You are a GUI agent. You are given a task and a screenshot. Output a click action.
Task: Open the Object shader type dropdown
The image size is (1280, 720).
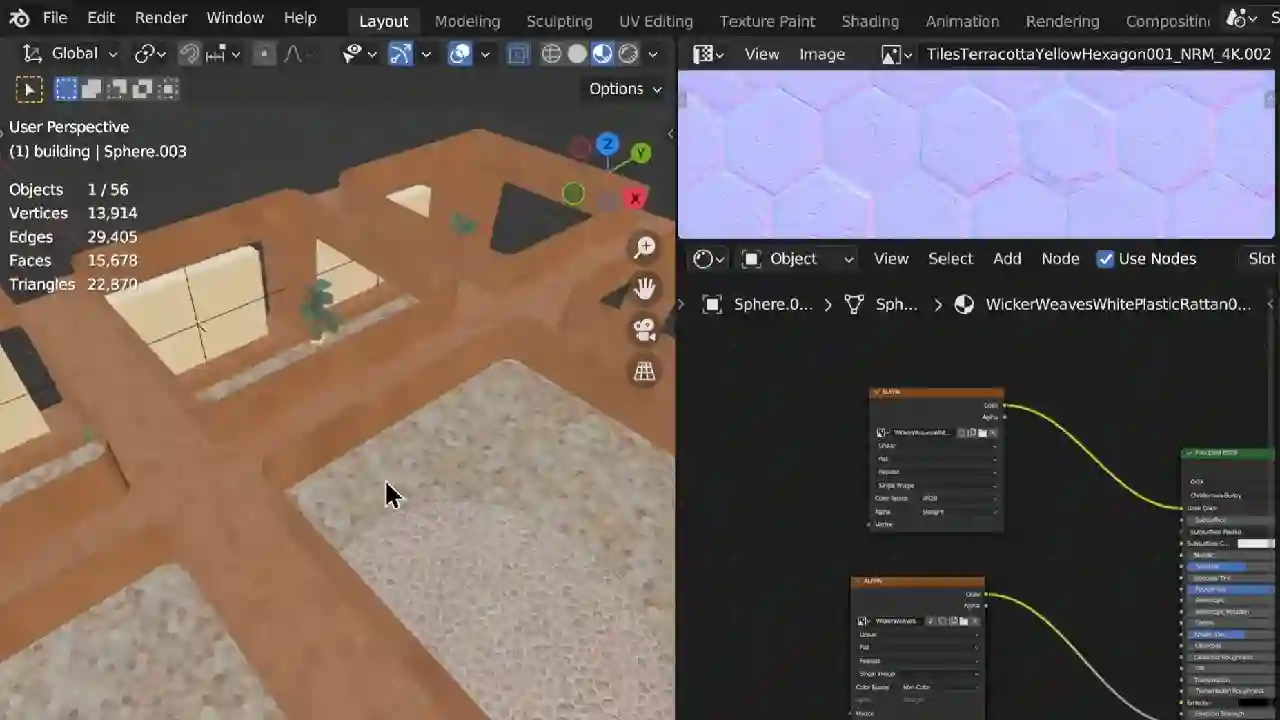tap(793, 258)
